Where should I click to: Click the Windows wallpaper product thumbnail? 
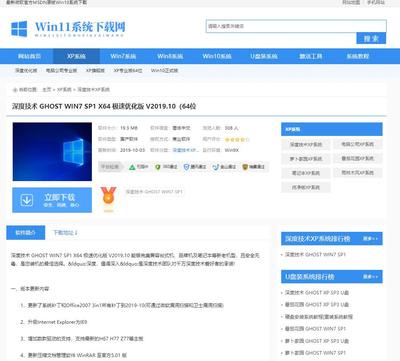[52, 152]
